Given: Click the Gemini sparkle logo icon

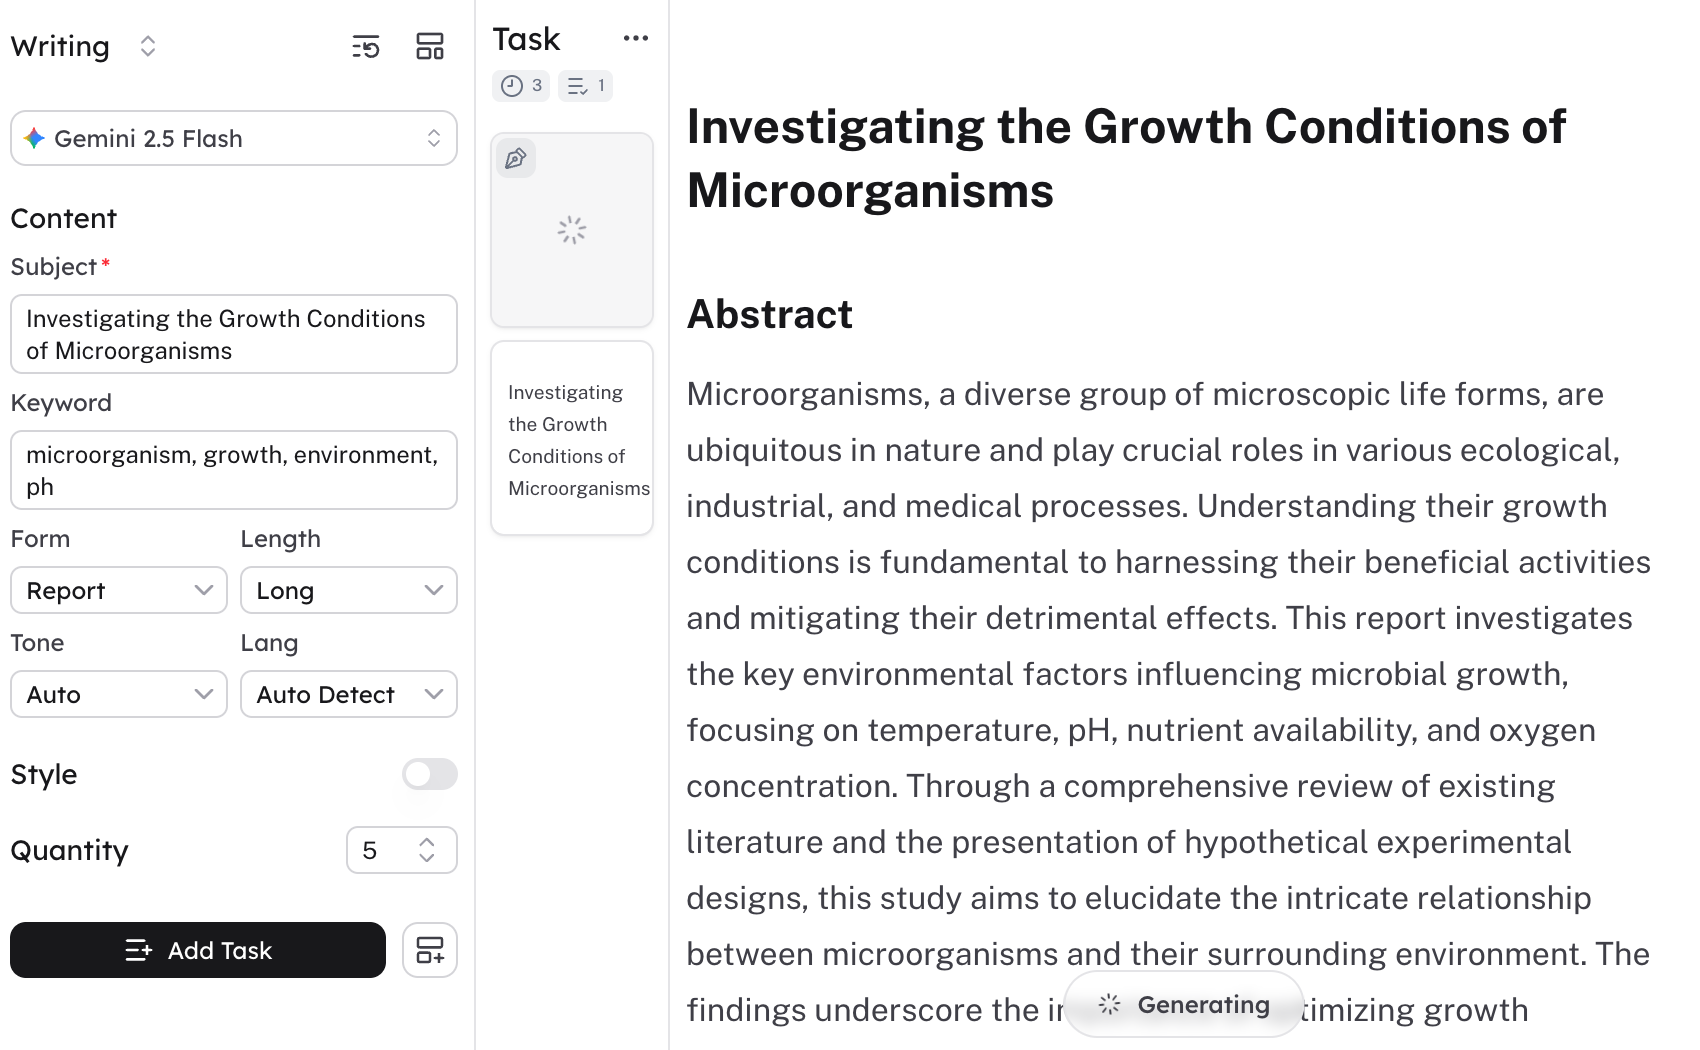Looking at the screenshot, I should click(35, 139).
